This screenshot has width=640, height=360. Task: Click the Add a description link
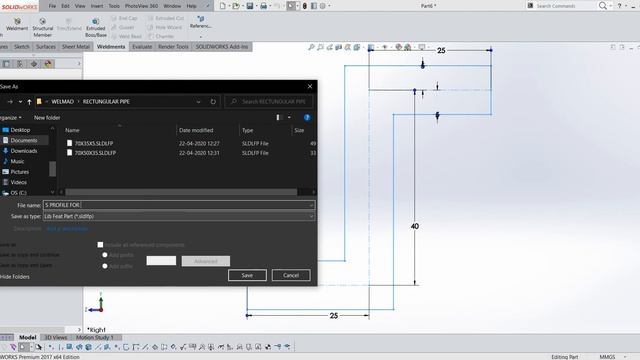tap(67, 229)
